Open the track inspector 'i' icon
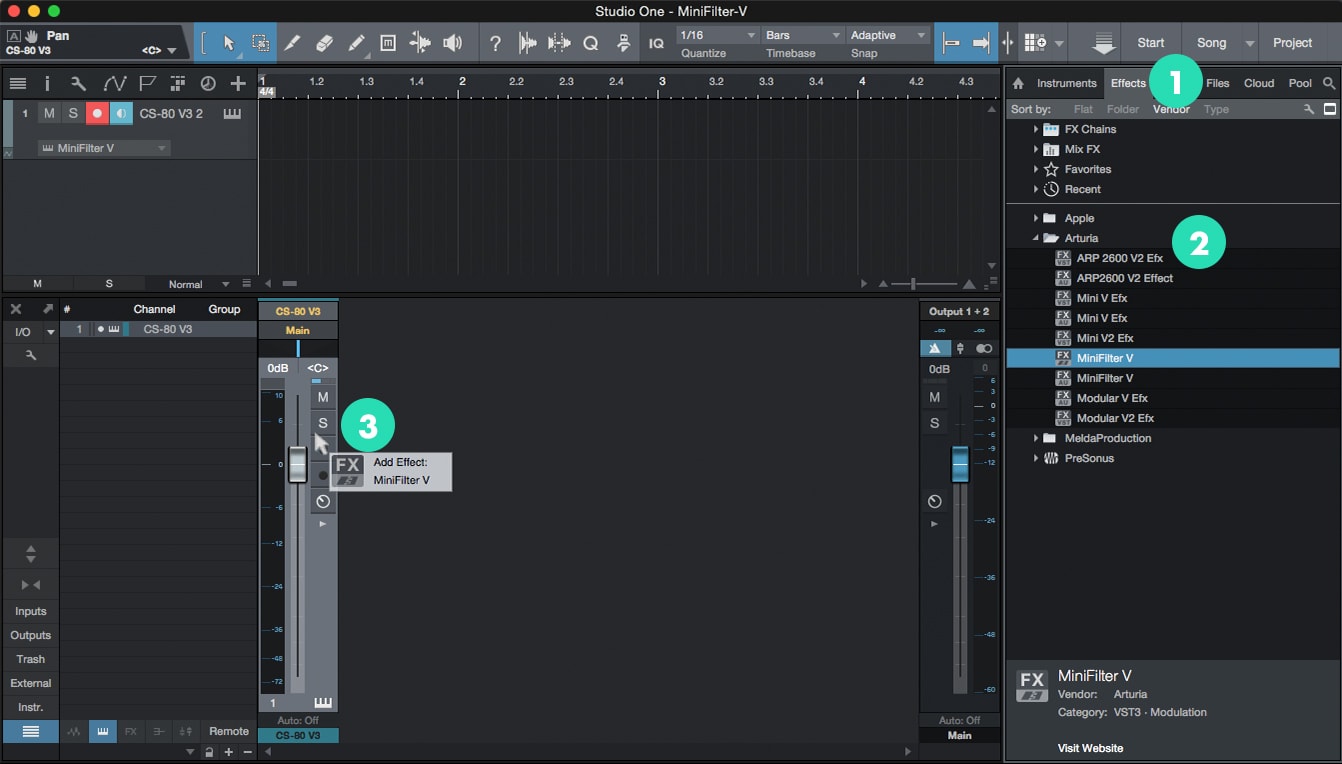This screenshot has height=764, width=1342. click(x=47, y=83)
